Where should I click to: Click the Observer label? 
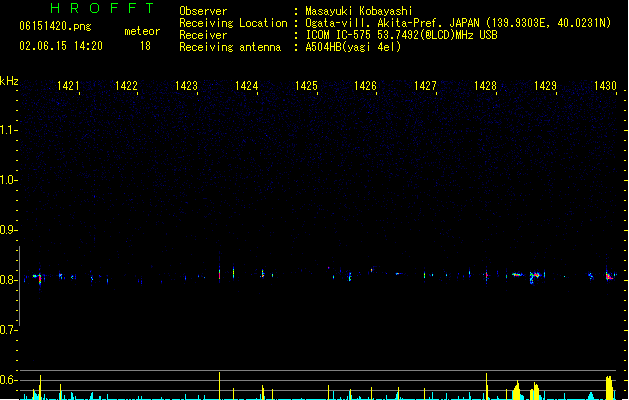click(203, 11)
